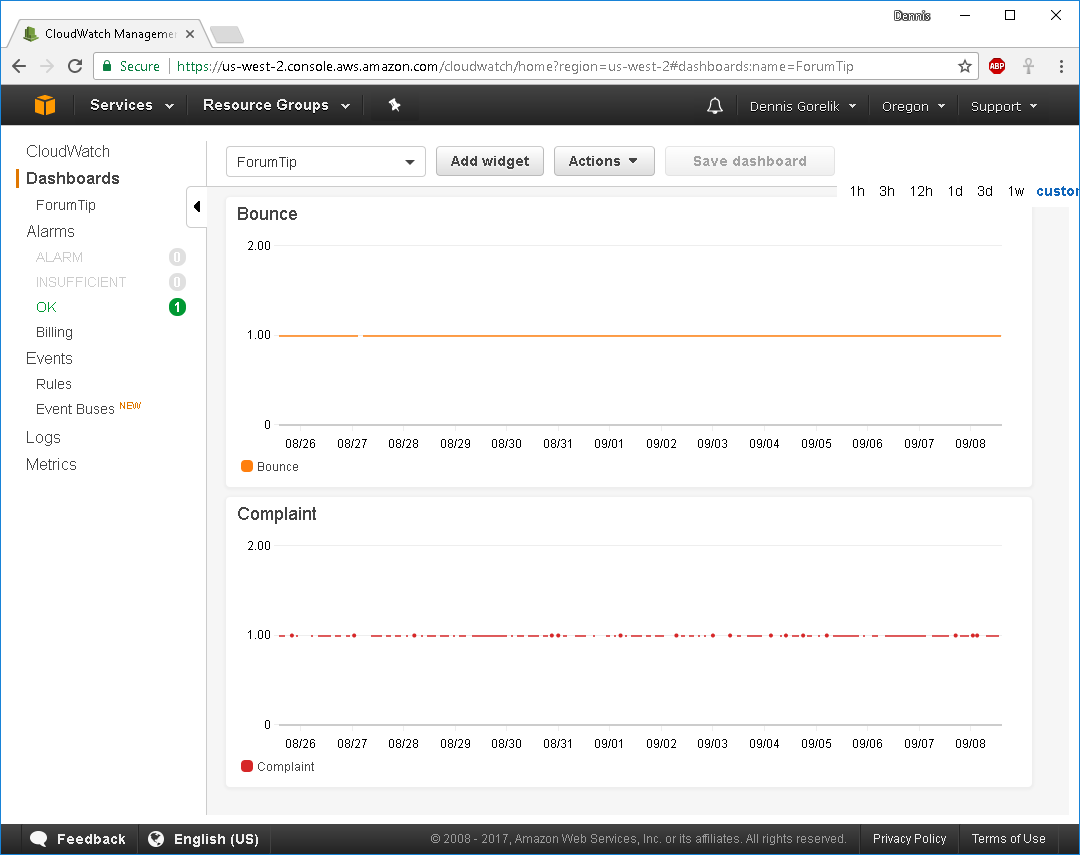Click the globe language icon
Image resolution: width=1080 pixels, height=855 pixels.
click(156, 838)
